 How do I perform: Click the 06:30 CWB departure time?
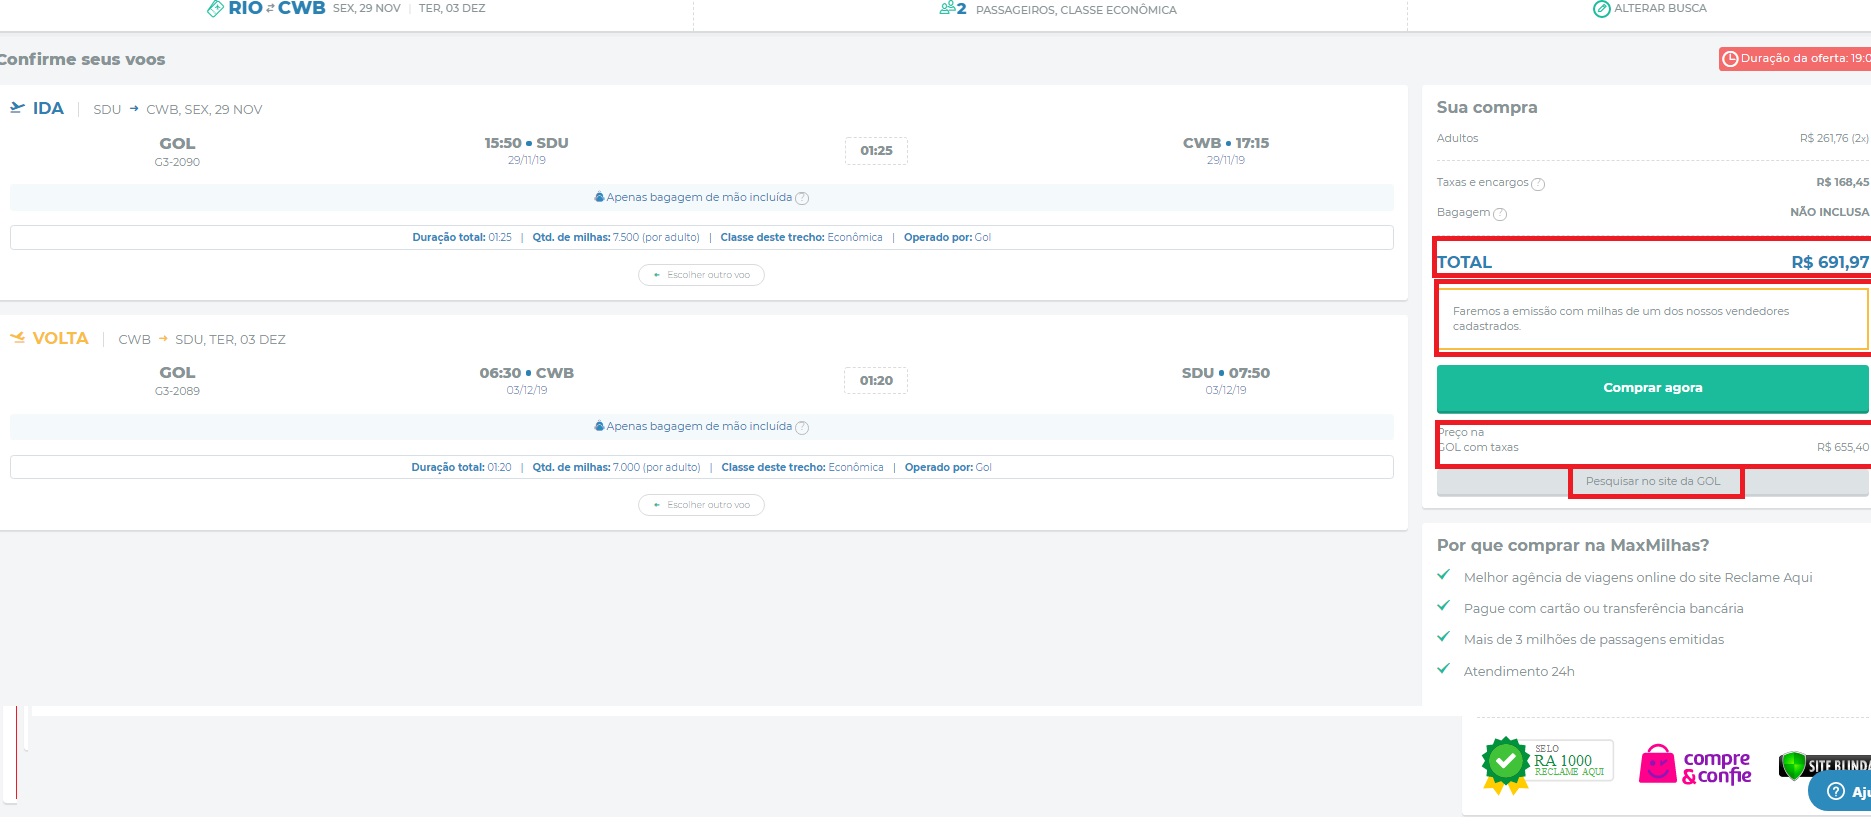click(x=526, y=373)
